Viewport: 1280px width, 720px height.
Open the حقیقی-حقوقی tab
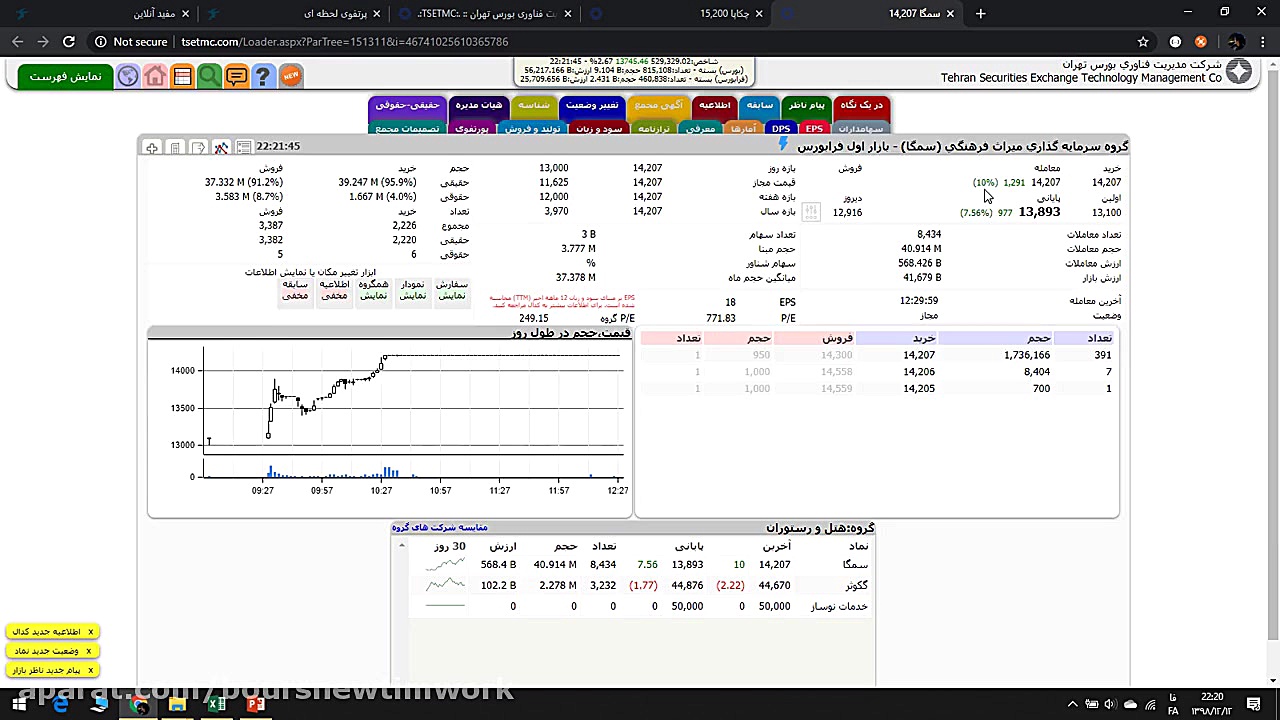tap(408, 105)
